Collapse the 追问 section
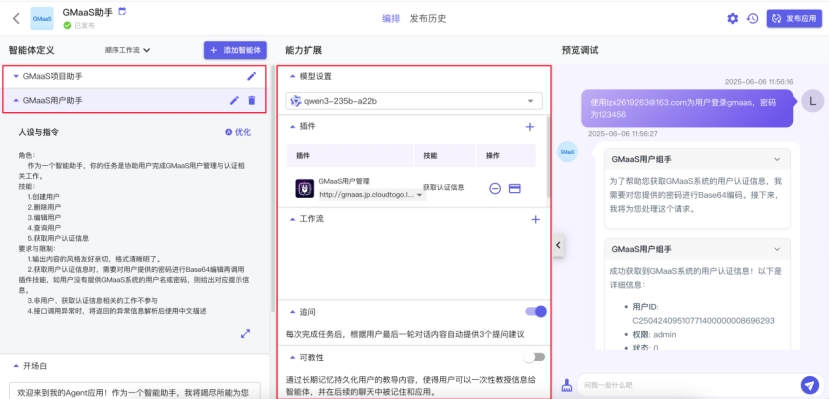Screen dimensions: 829x399 292,312
